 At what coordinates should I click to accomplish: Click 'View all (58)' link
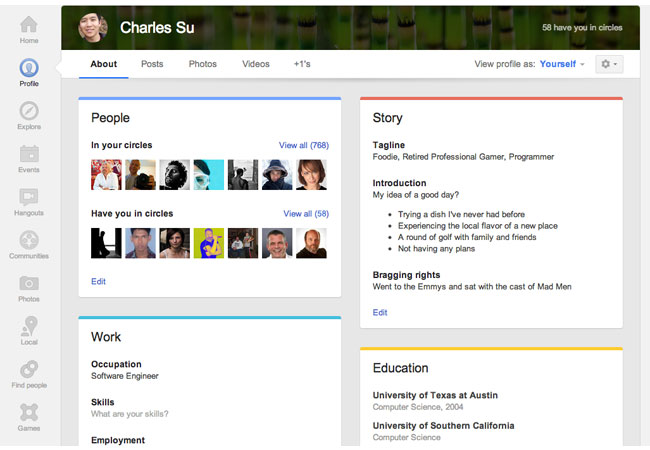click(x=306, y=214)
